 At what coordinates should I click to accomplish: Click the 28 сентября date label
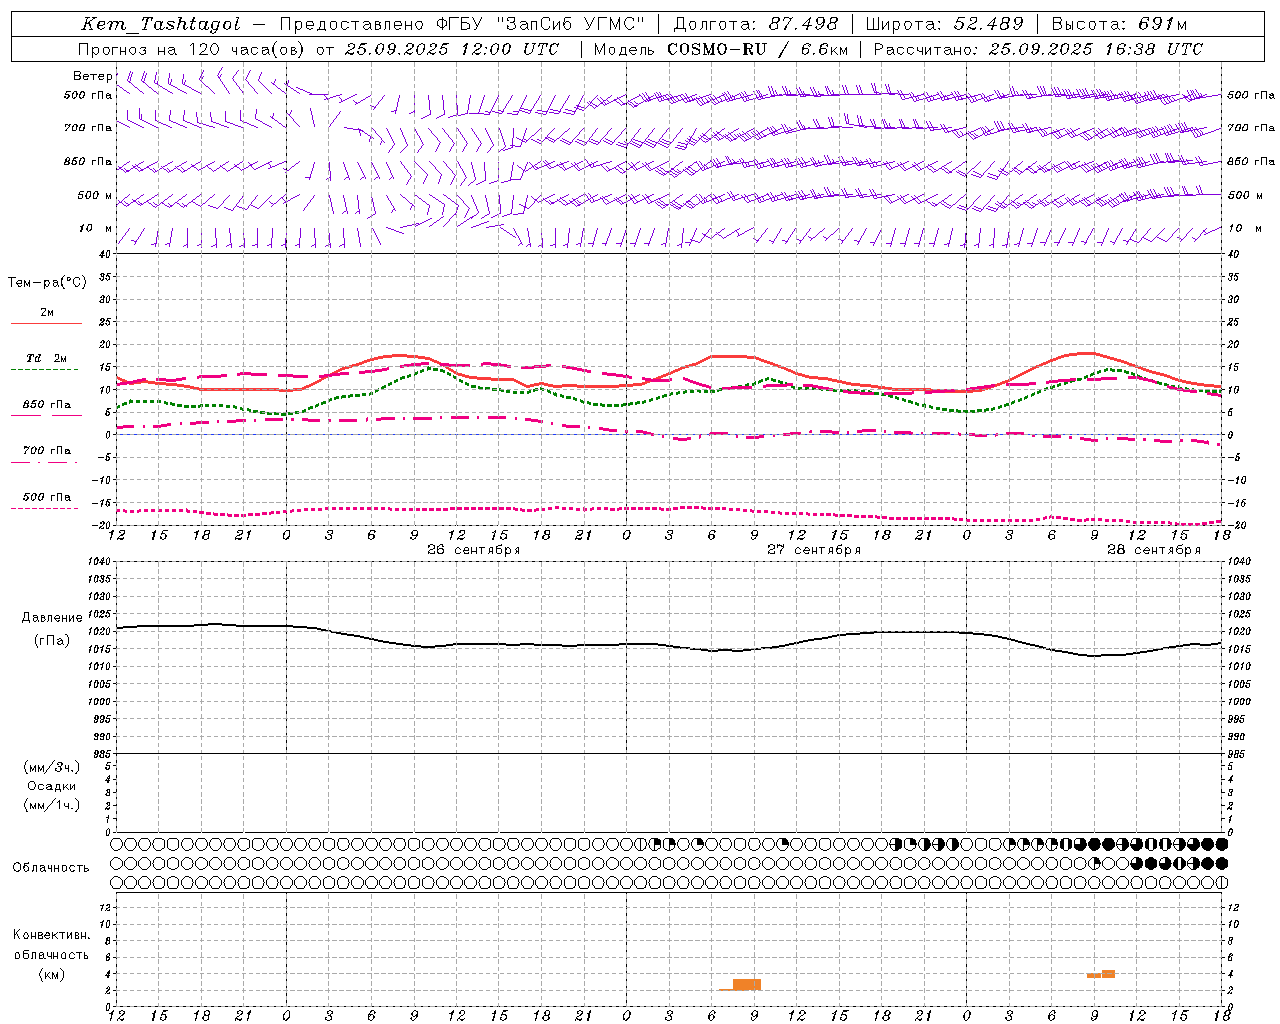1154,550
